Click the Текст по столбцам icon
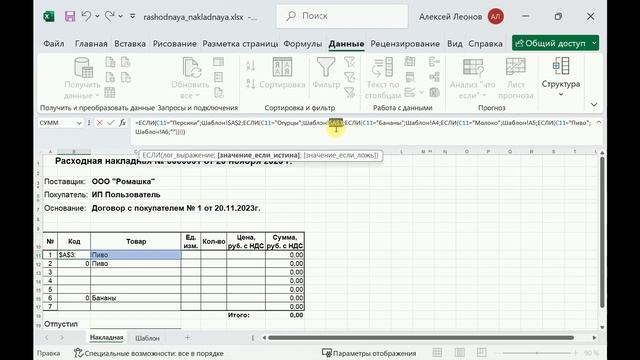The image size is (640, 360). click(382, 68)
